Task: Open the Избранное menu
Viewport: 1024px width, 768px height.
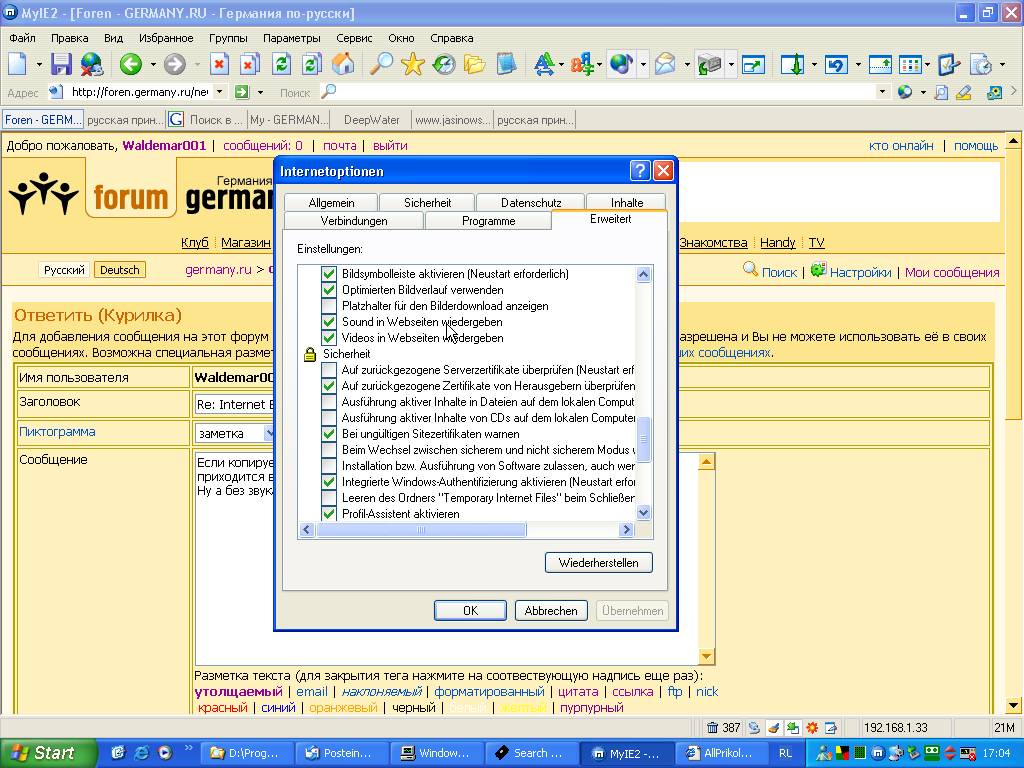Action: click(166, 38)
